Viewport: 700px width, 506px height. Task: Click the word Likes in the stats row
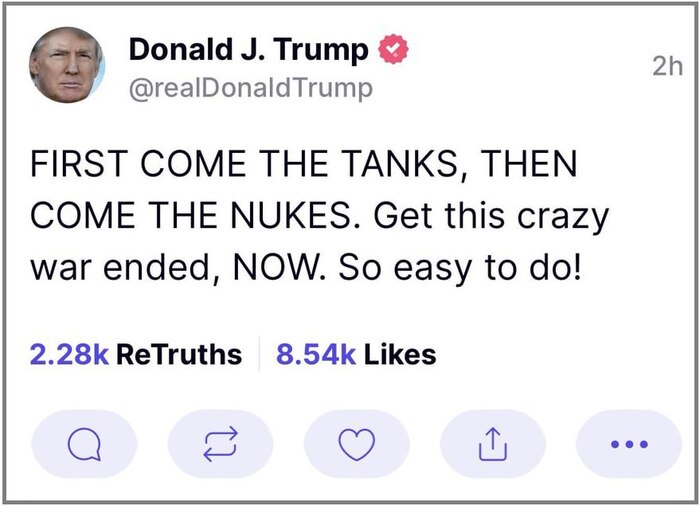[399, 354]
